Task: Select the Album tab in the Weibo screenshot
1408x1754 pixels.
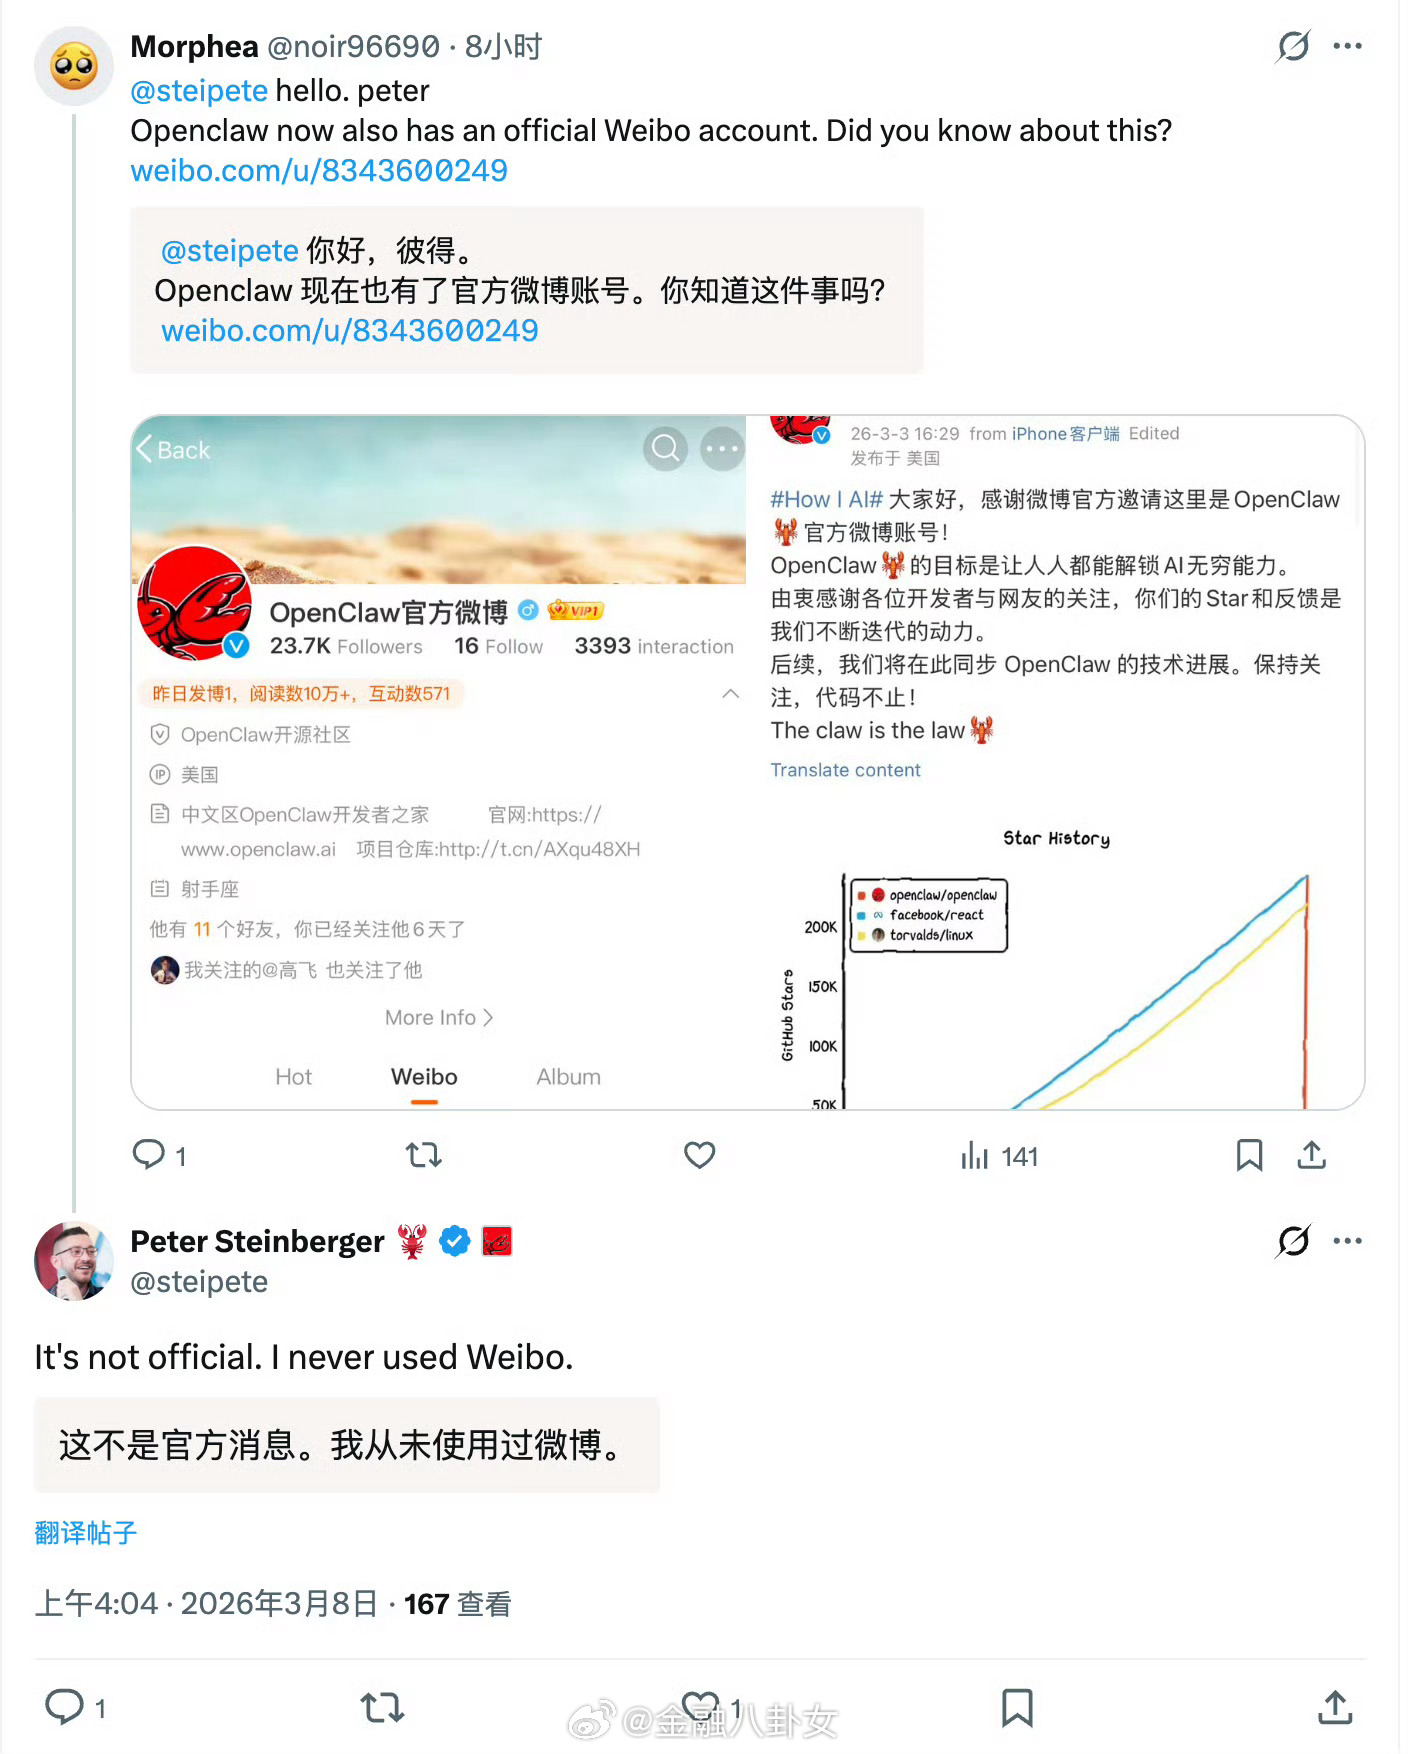Action: [568, 1077]
